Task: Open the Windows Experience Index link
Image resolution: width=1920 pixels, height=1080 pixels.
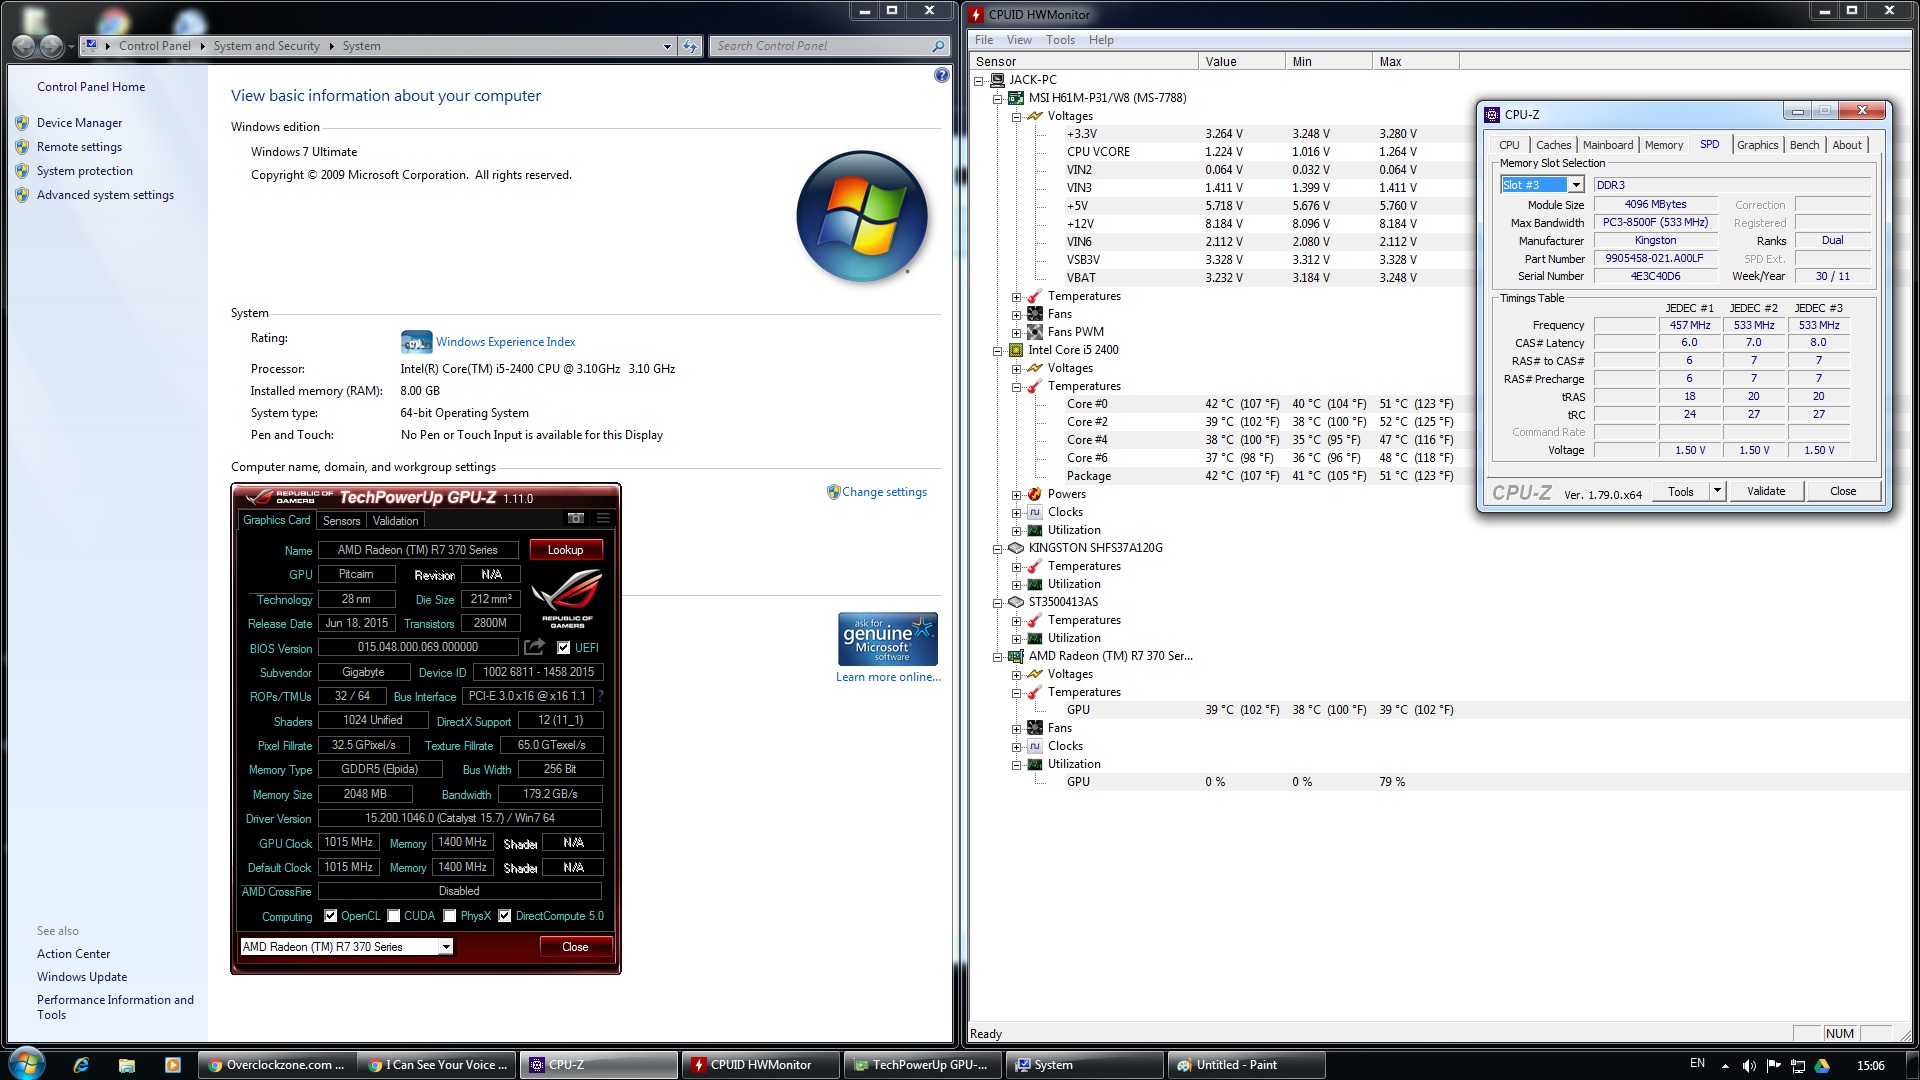Action: pos(505,342)
